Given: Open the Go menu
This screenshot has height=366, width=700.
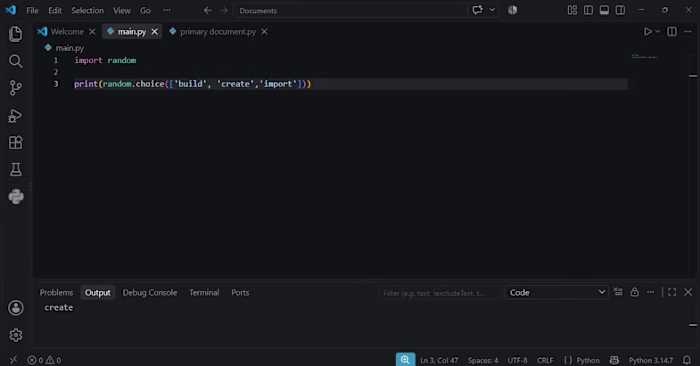Looking at the screenshot, I should click(x=145, y=10).
